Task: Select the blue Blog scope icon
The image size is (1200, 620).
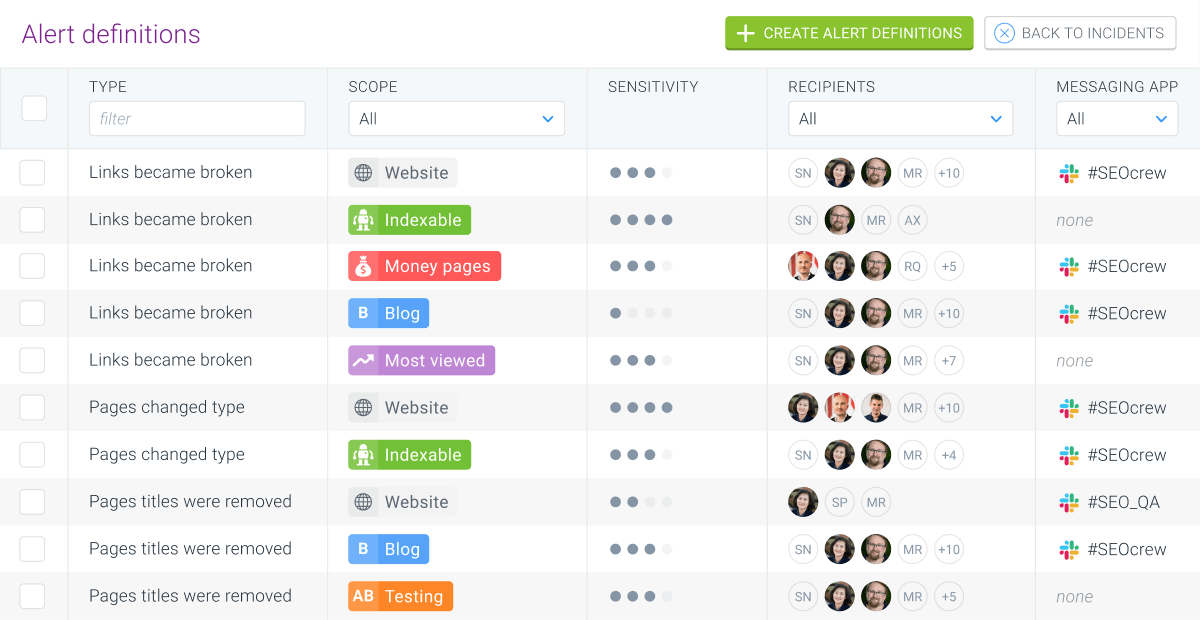Action: (x=361, y=313)
